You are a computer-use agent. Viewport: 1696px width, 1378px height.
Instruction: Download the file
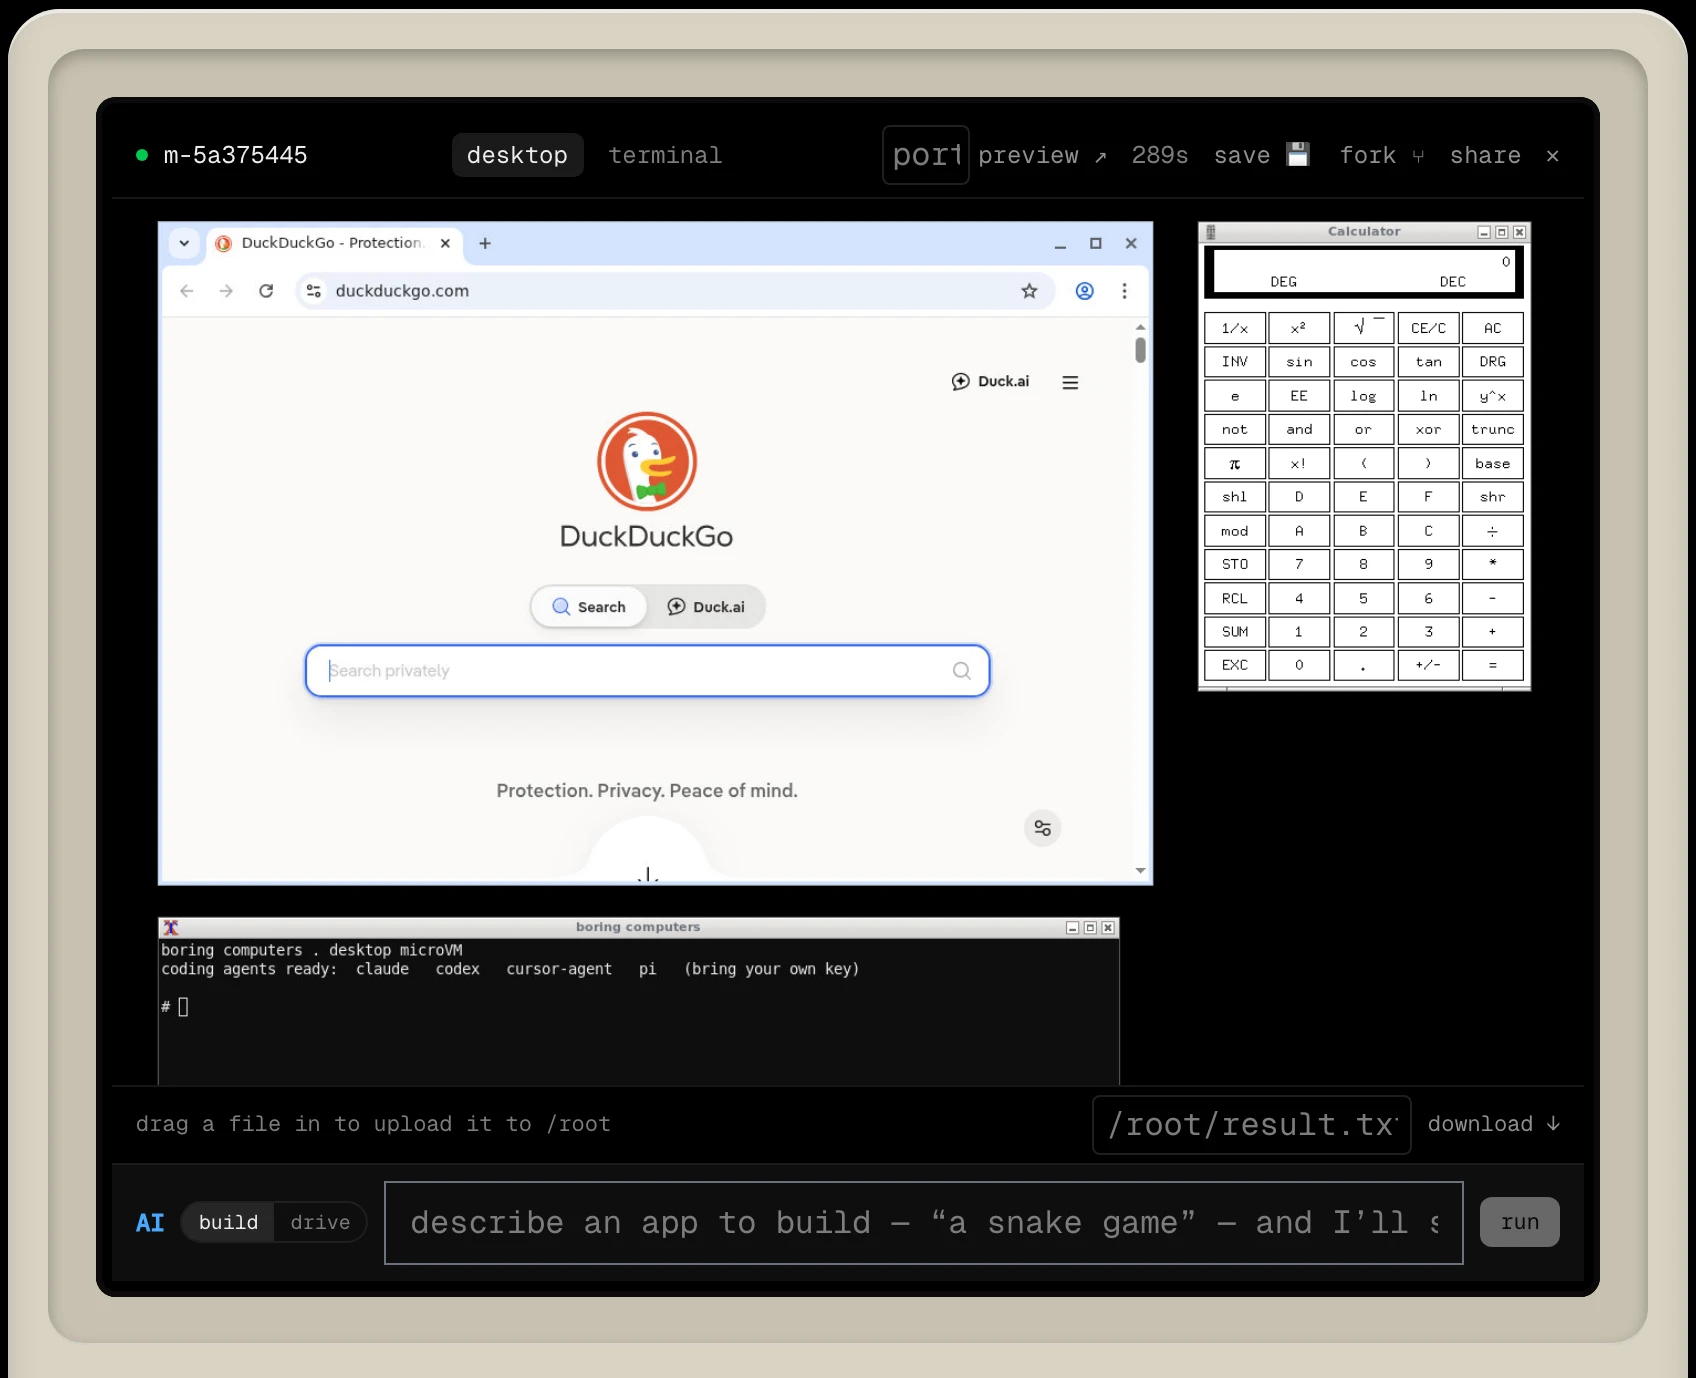[1494, 1124]
